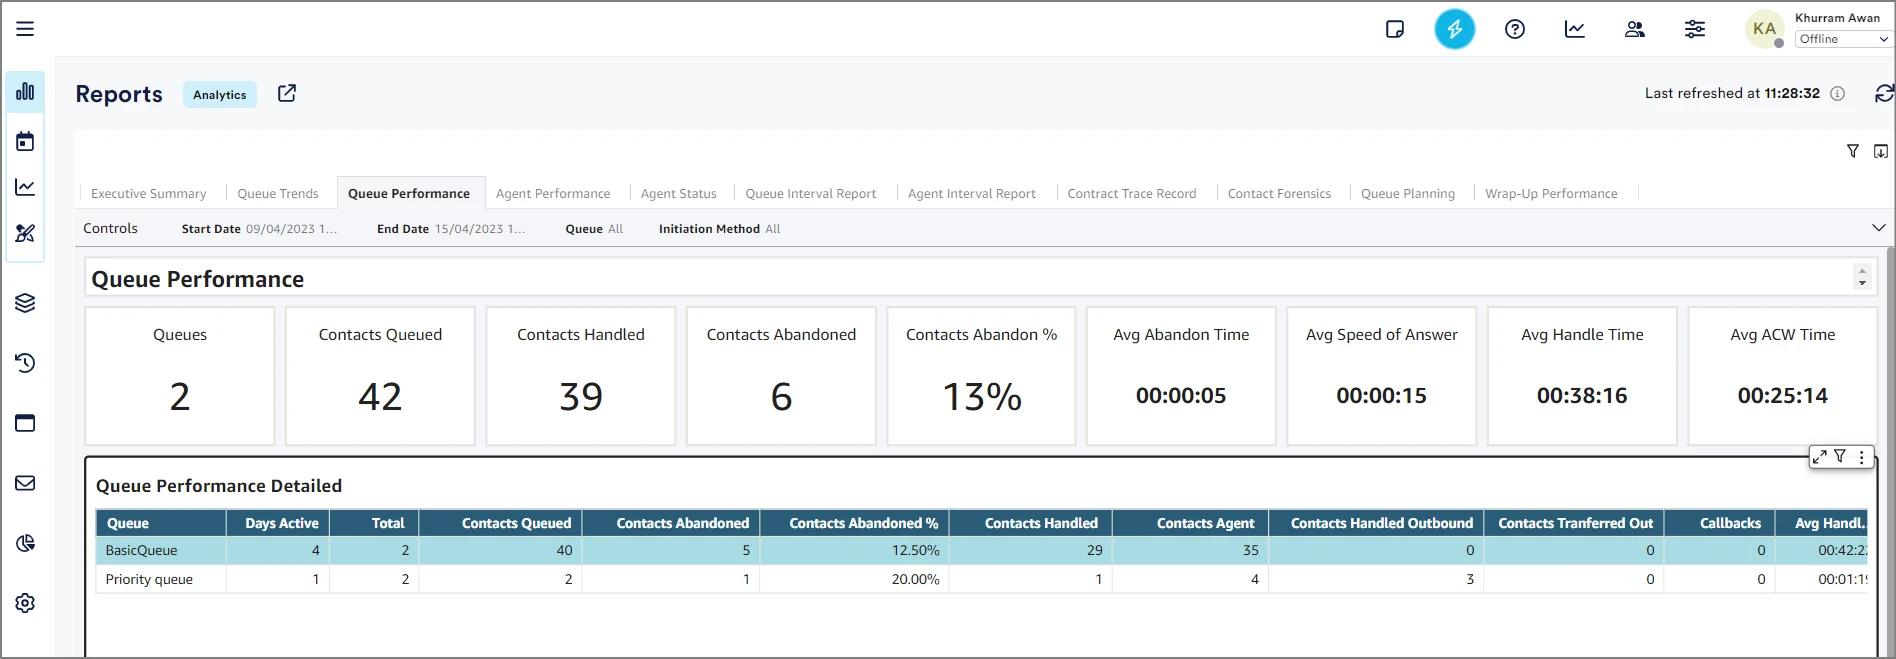This screenshot has height=659, width=1896.
Task: Click the blue lightning bolt icon
Action: click(x=1454, y=29)
